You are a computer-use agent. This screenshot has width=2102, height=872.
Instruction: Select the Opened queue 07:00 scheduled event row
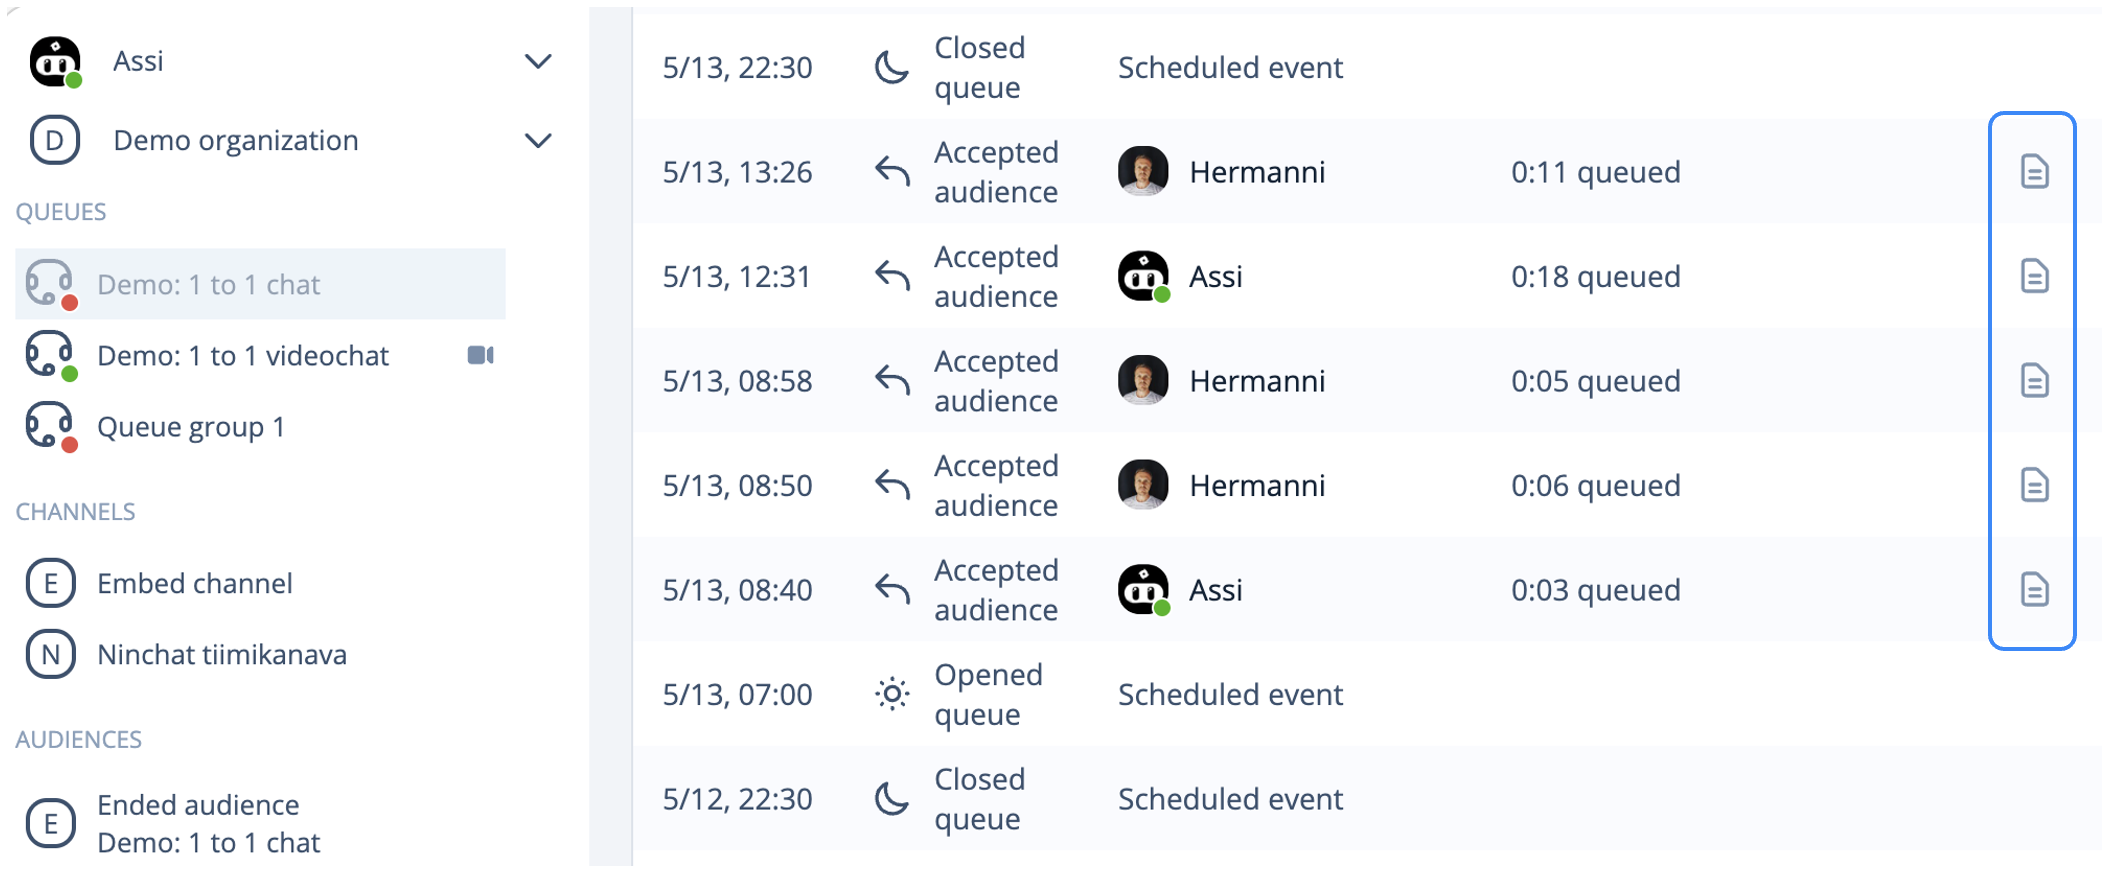point(1367,694)
